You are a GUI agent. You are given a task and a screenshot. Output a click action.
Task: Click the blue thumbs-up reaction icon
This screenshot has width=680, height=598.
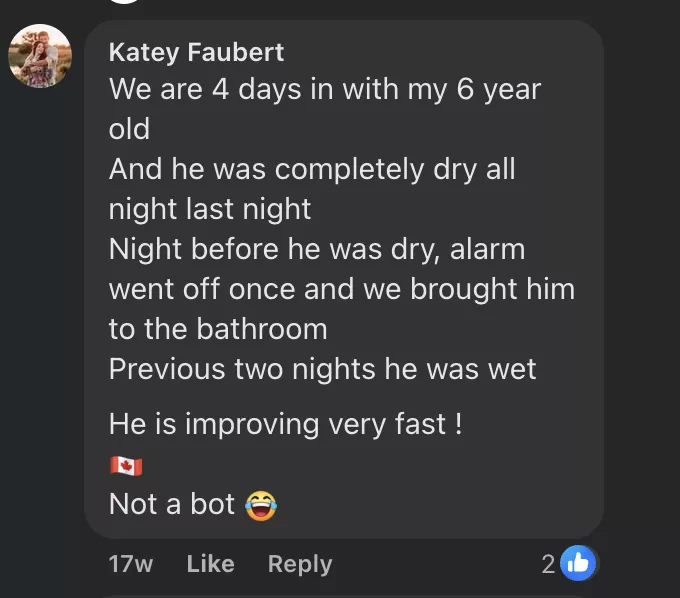[578, 564]
